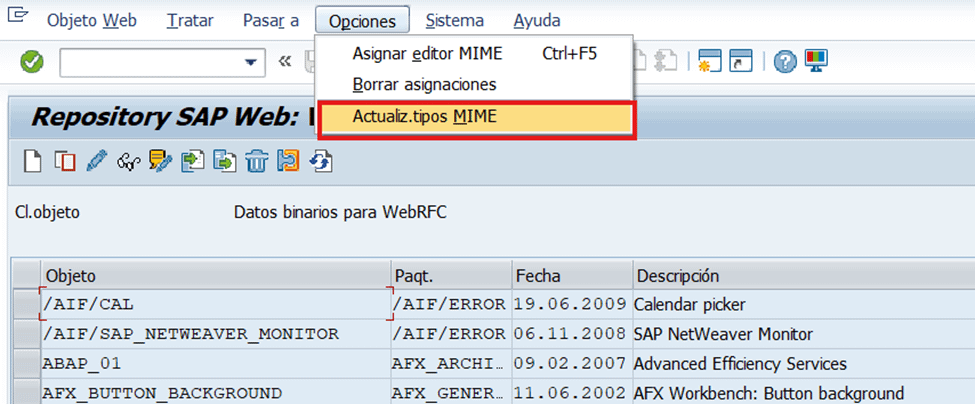Click the pencil Change icon
Screen dimensions: 975x404
(x=96, y=160)
